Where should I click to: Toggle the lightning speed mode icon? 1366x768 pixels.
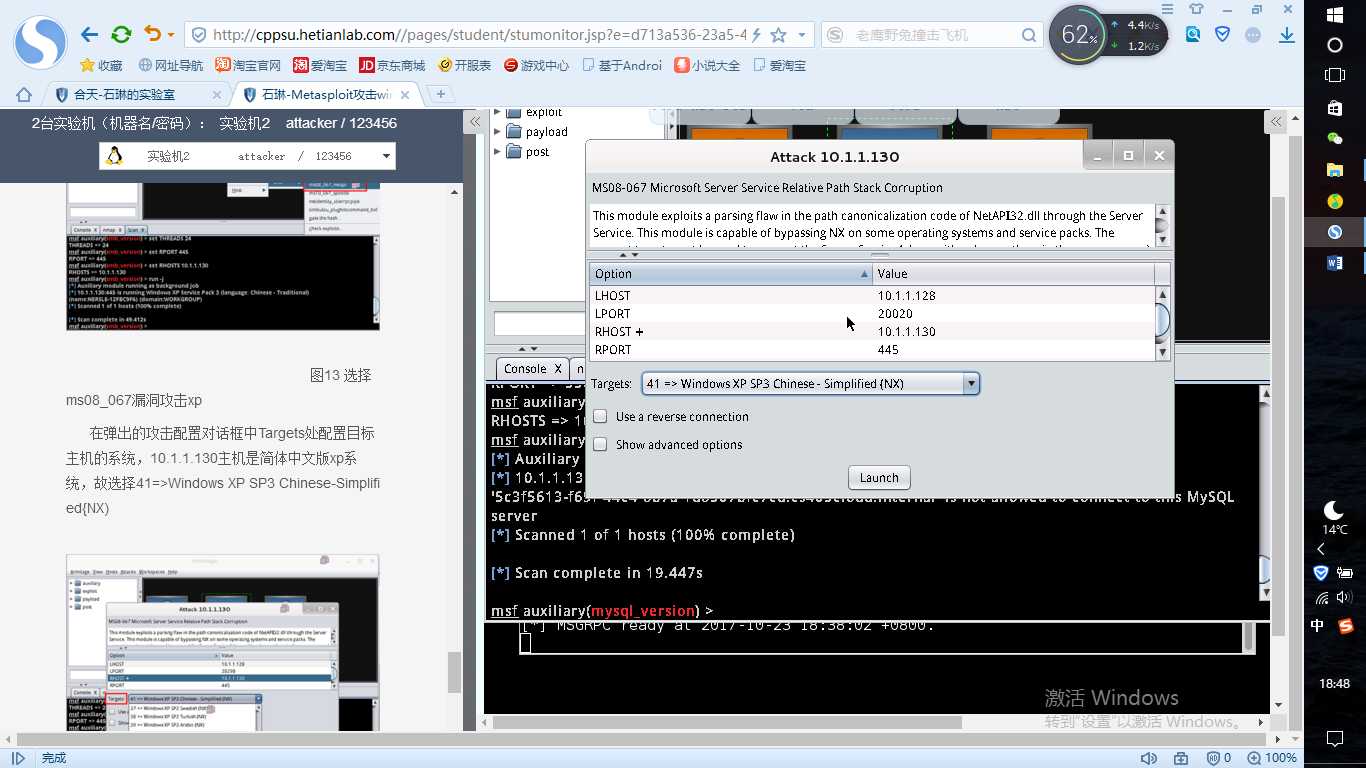click(758, 35)
